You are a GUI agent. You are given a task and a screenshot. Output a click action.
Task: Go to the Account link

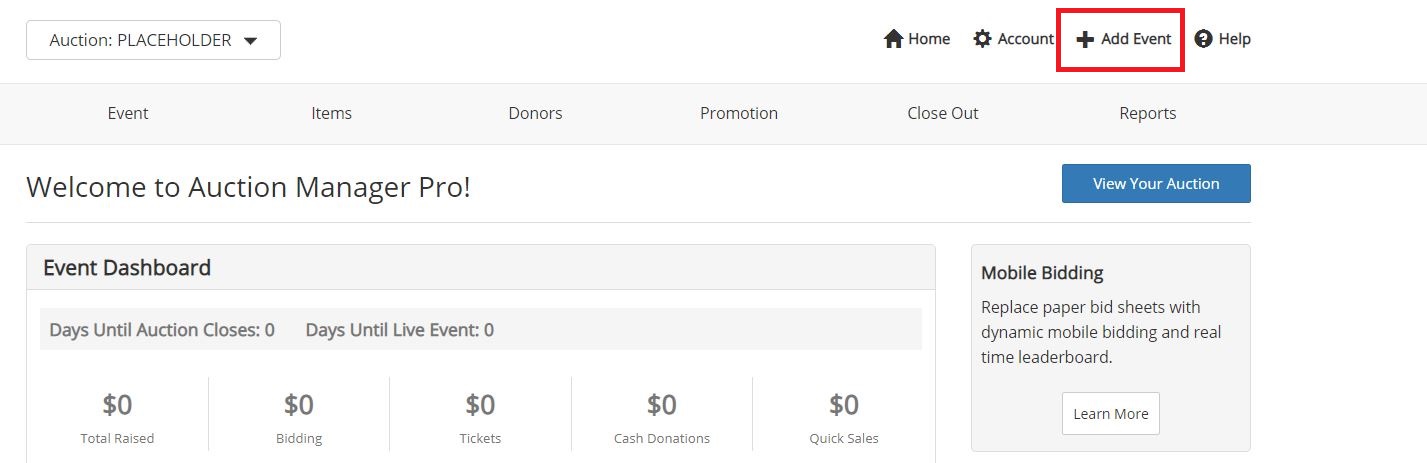tap(1026, 39)
